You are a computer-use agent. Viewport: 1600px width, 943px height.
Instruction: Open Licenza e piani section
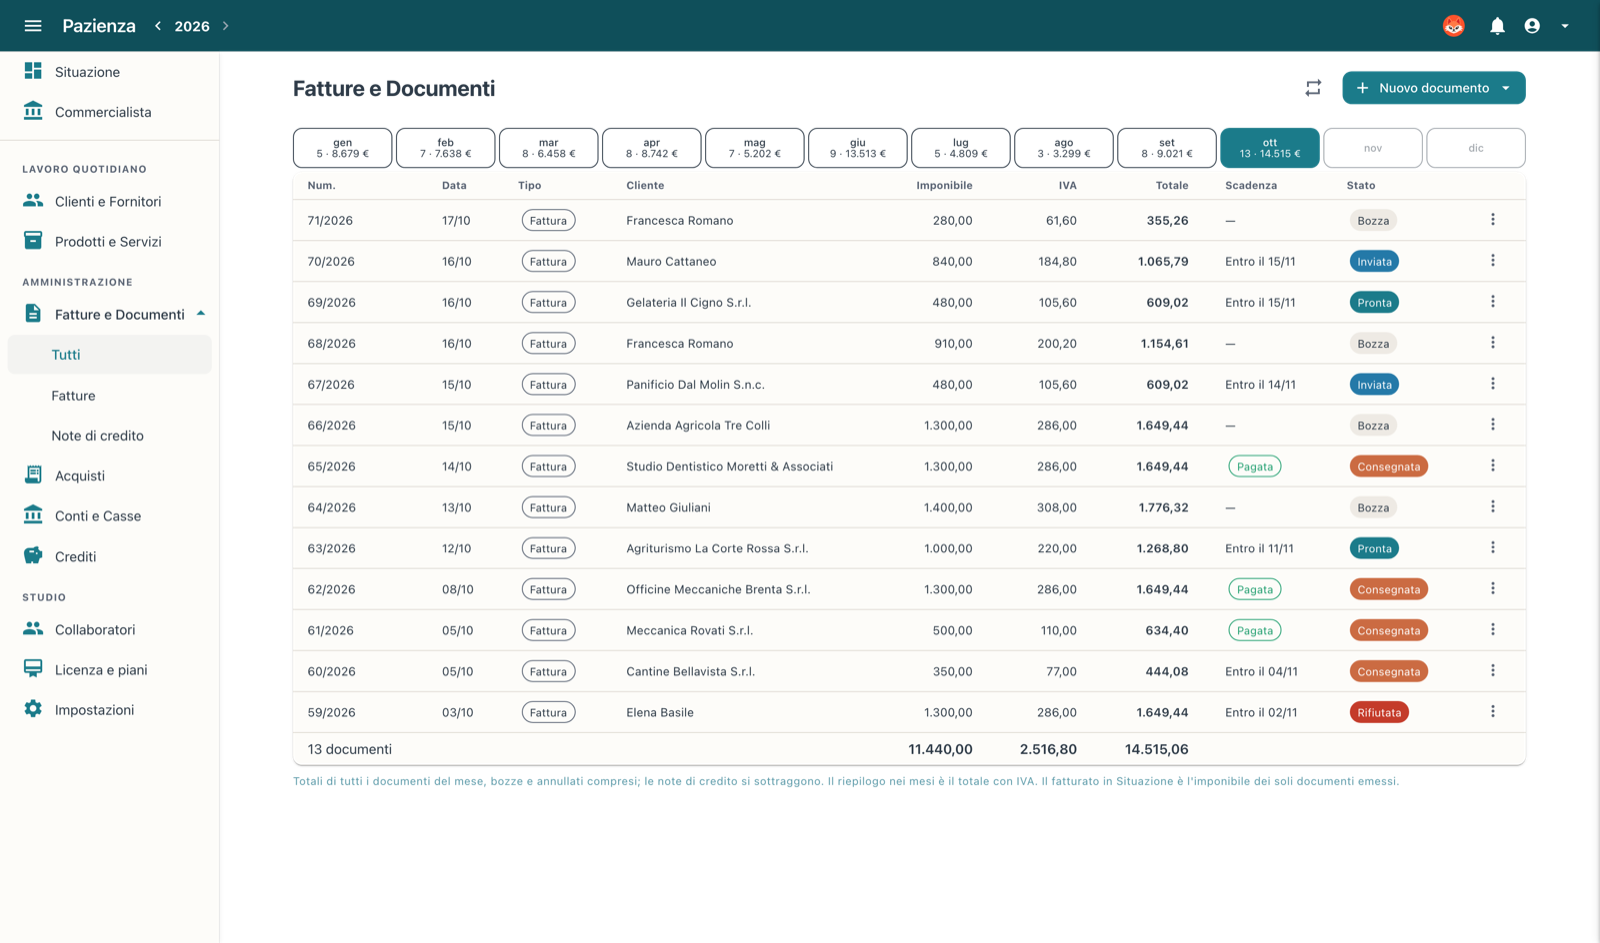click(110, 670)
